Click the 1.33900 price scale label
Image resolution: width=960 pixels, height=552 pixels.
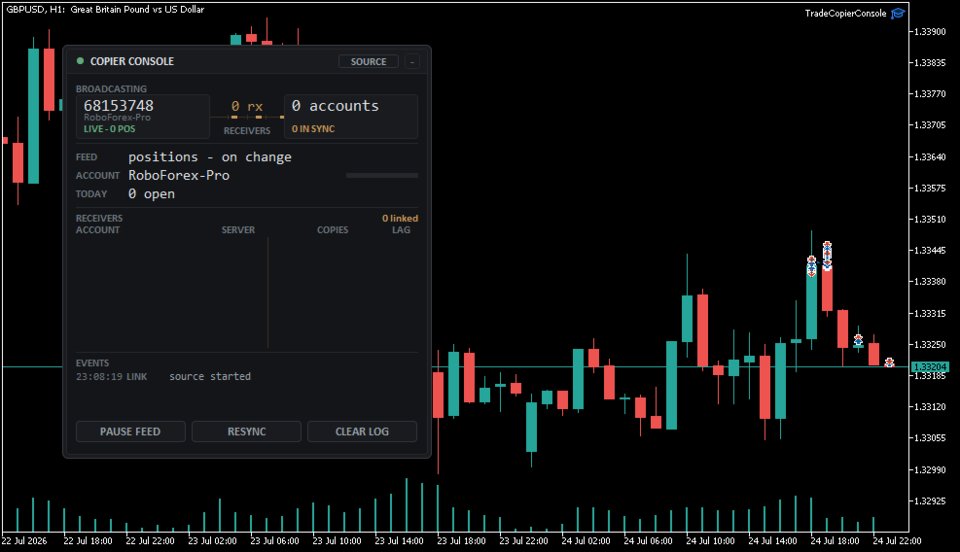pyautogui.click(x=929, y=32)
